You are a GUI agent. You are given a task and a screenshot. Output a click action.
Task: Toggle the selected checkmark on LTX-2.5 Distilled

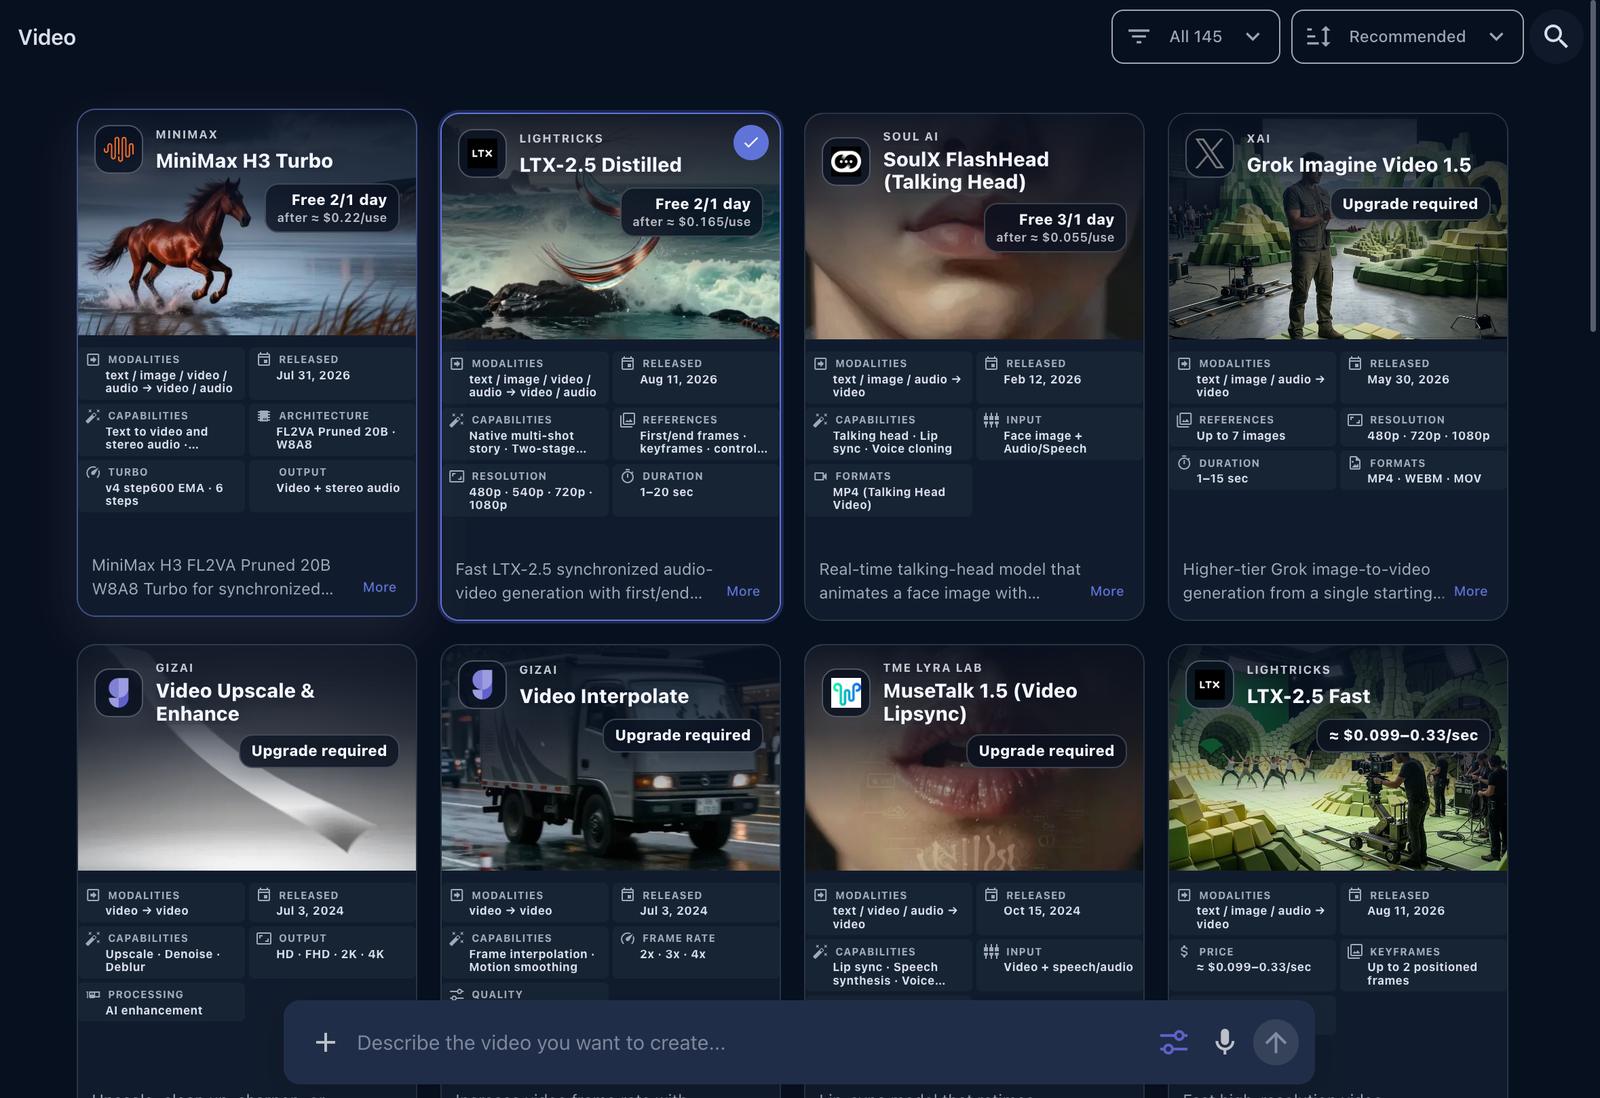tap(751, 142)
